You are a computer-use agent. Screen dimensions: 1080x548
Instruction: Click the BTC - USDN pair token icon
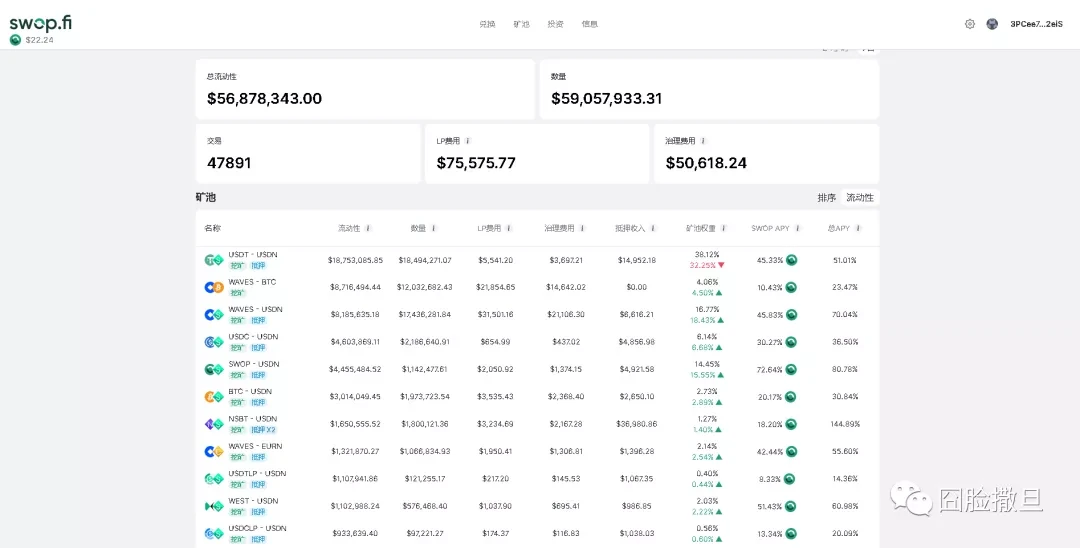click(x=214, y=397)
